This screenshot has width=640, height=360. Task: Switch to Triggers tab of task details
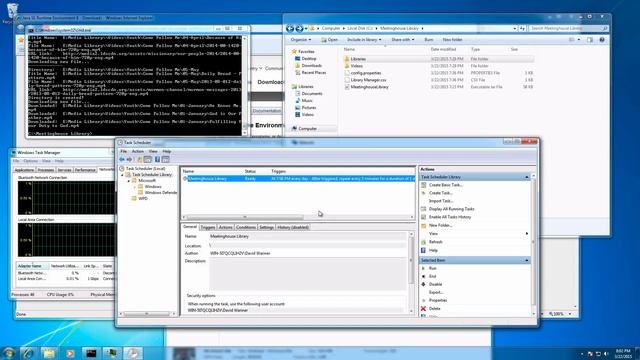click(208, 227)
